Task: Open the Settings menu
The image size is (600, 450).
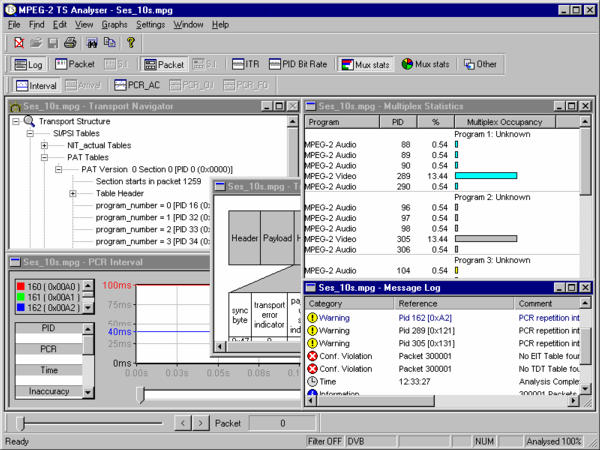Action: pos(151,23)
